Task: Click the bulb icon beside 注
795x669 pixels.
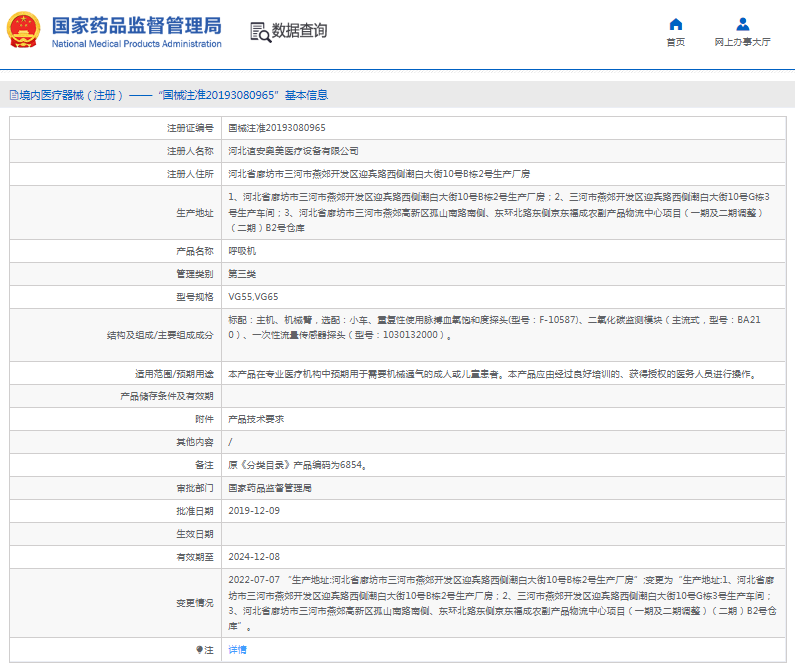Action: [200, 649]
